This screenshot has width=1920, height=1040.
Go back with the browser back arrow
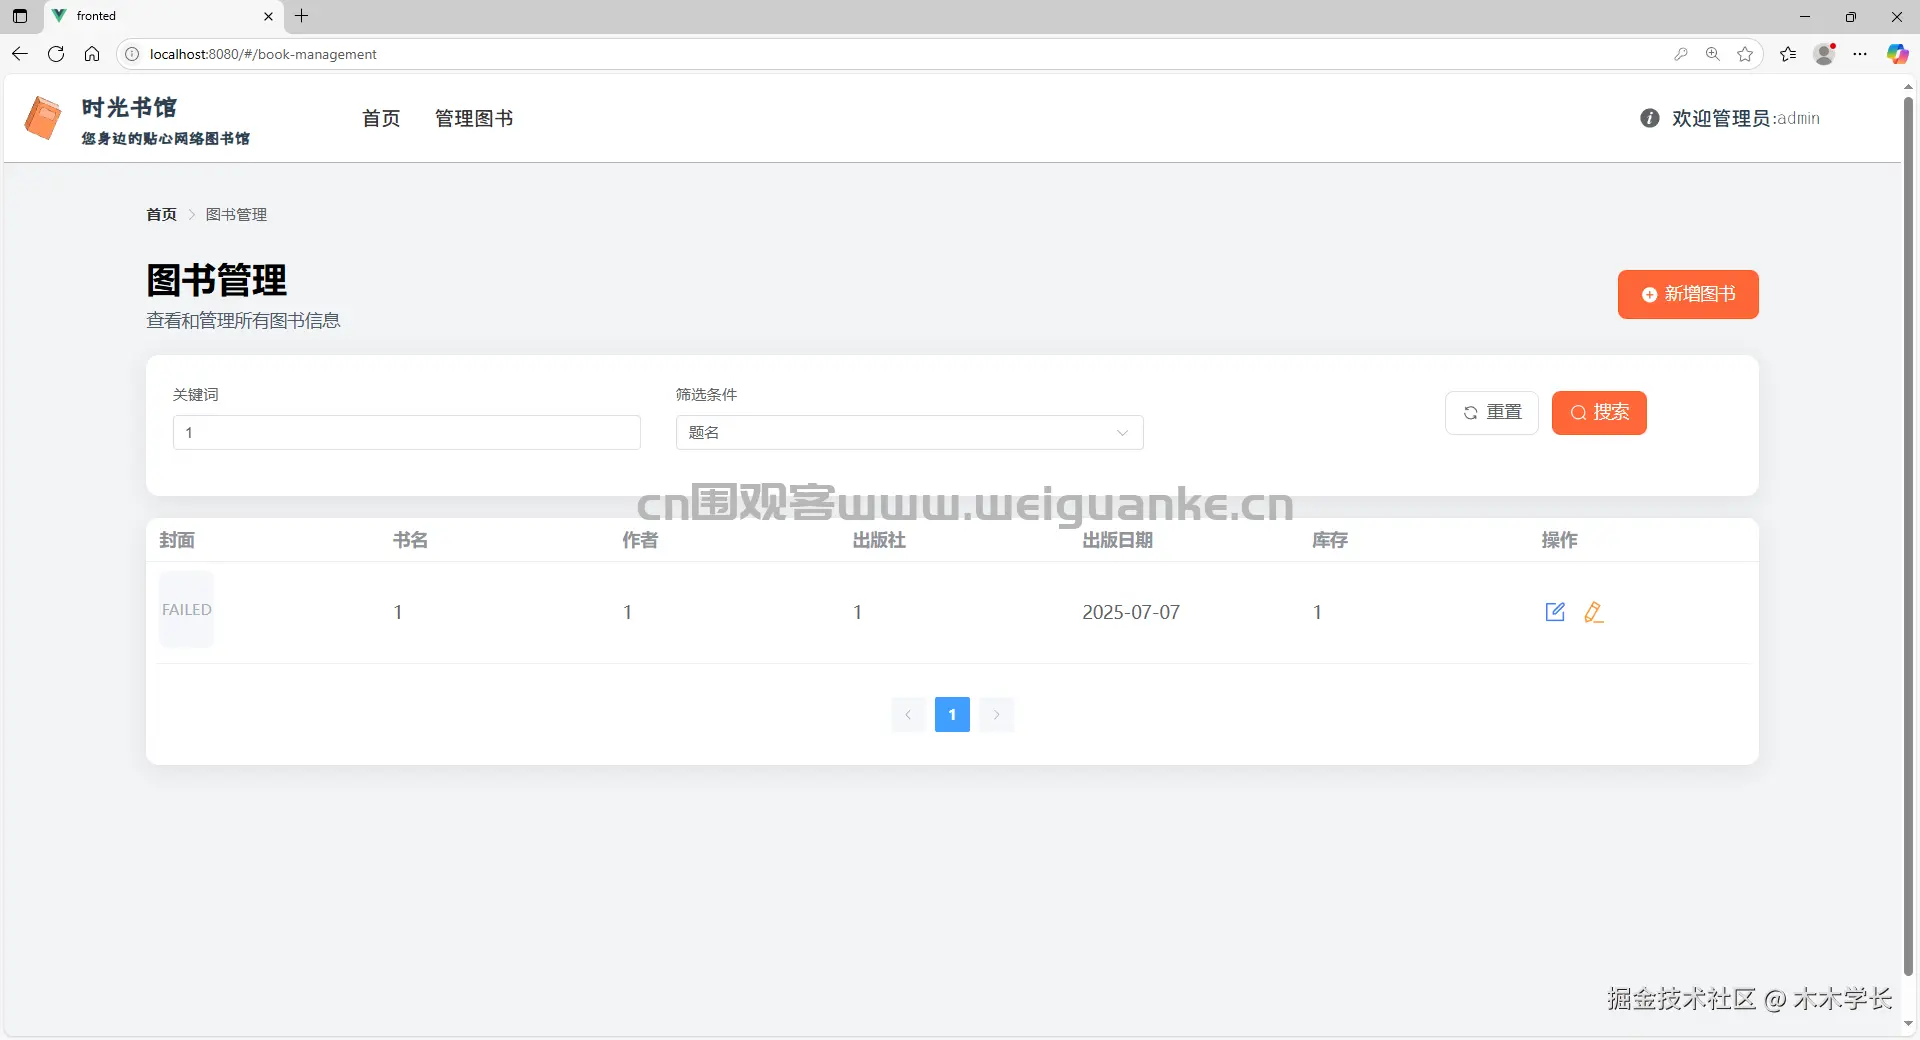[x=20, y=54]
